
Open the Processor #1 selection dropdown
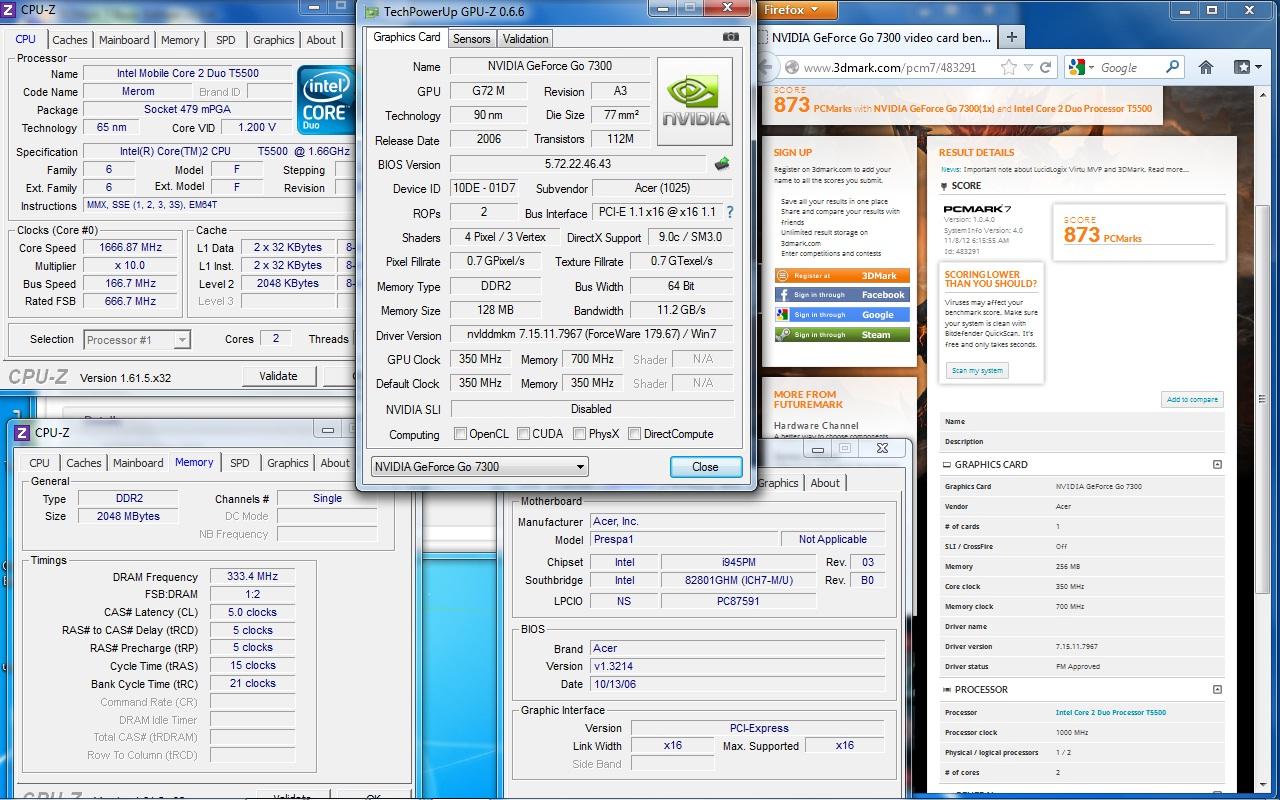tap(137, 340)
